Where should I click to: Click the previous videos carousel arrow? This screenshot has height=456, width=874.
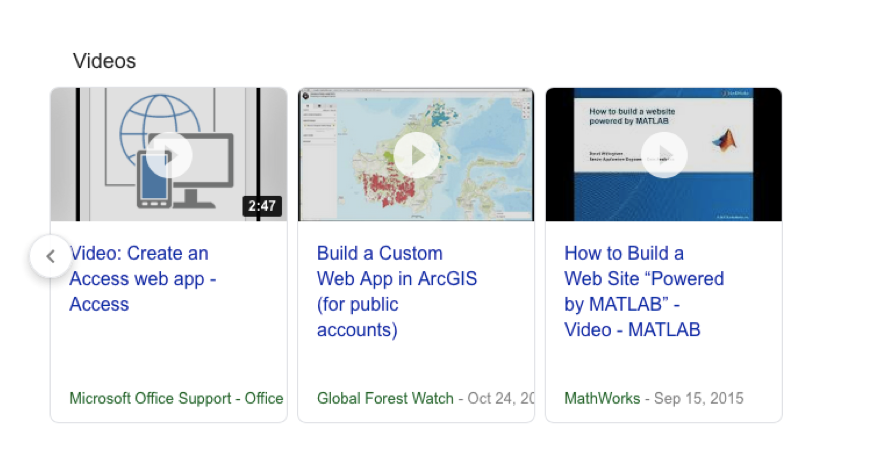point(51,256)
